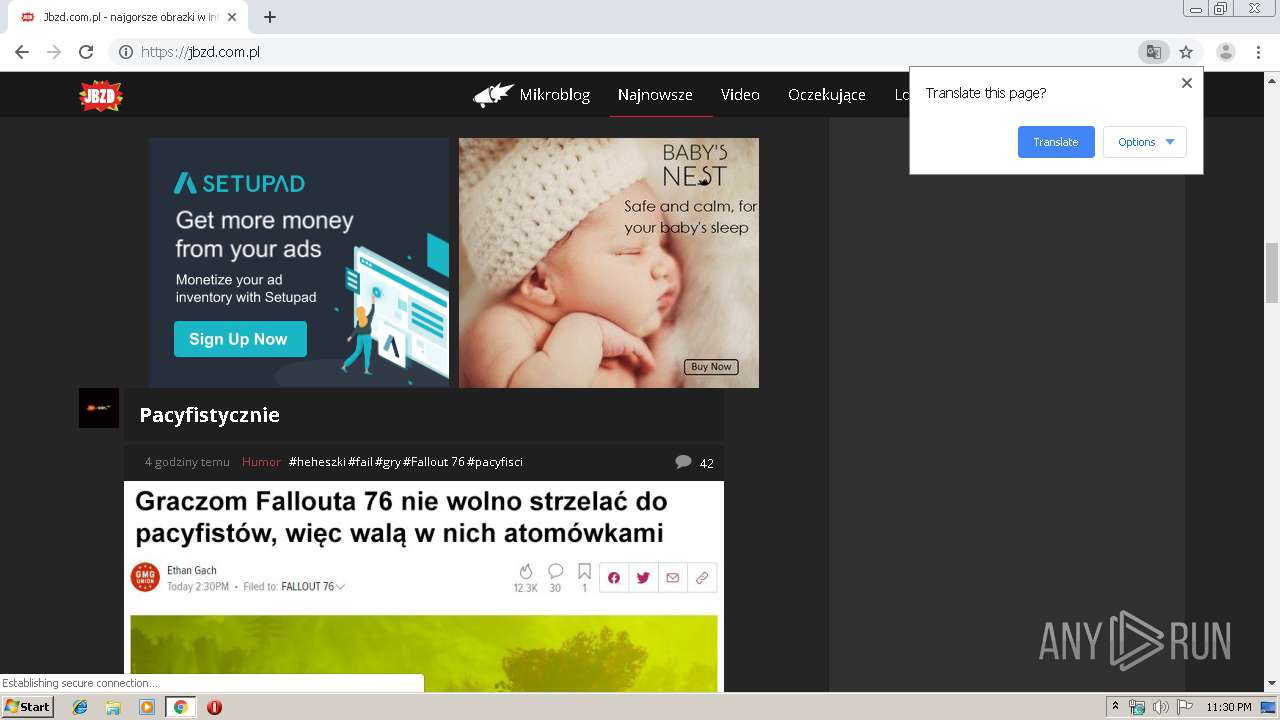This screenshot has width=1280, height=720.
Task: Share the article via the Twitter icon
Action: click(x=643, y=577)
